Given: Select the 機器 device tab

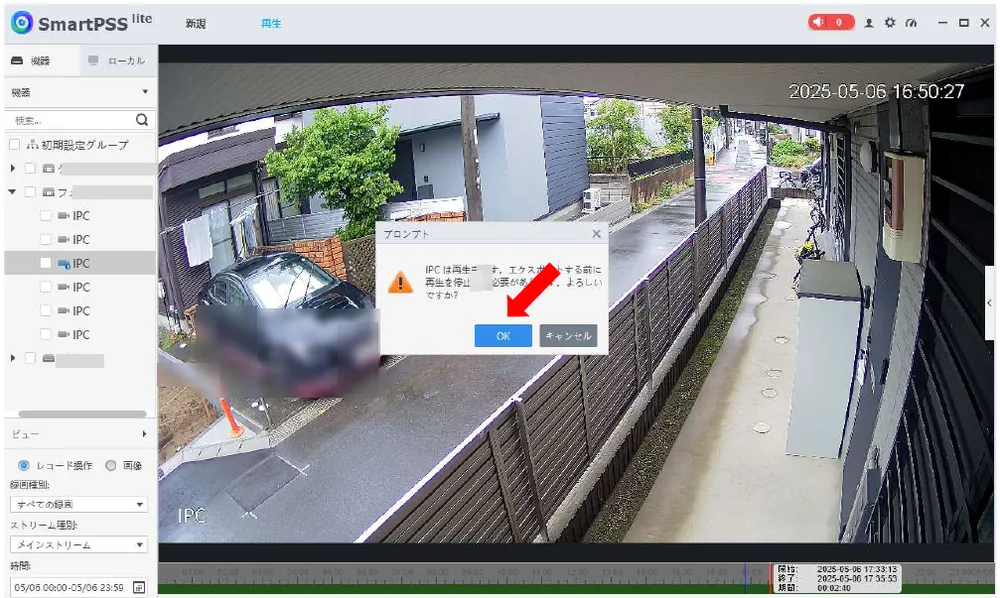Looking at the screenshot, I should (41, 61).
